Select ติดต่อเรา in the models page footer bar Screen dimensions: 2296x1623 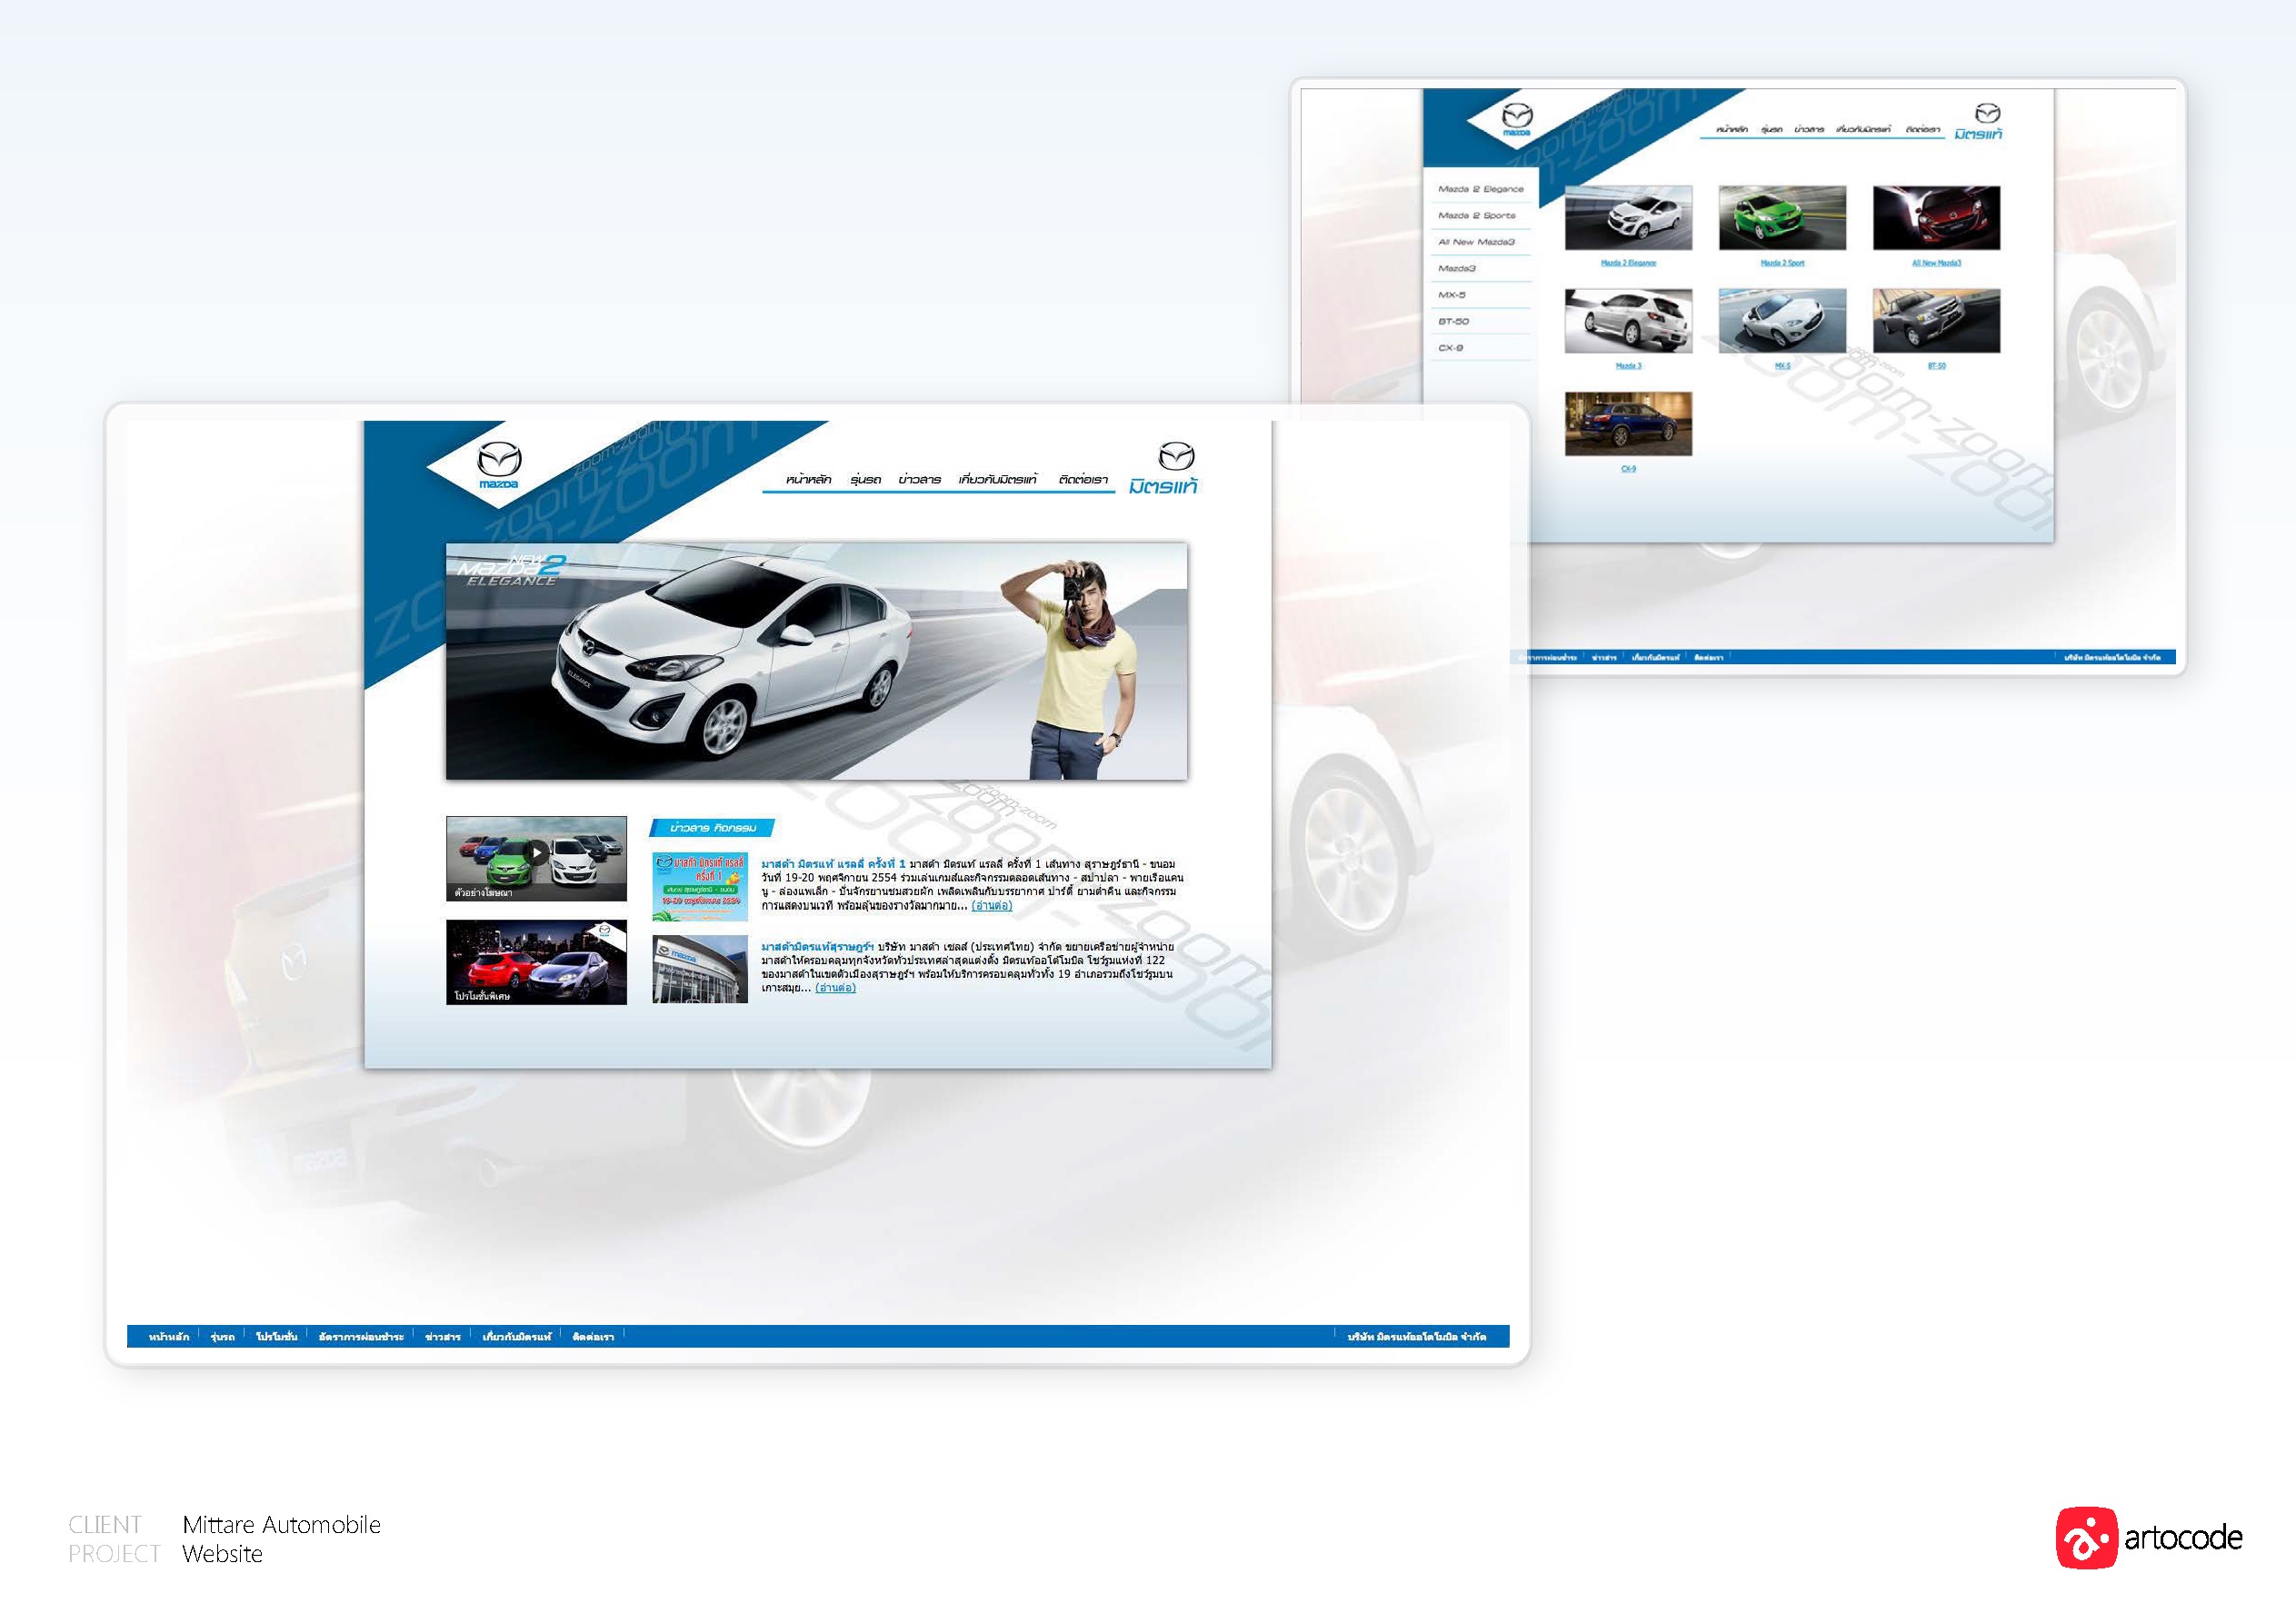[1708, 658]
